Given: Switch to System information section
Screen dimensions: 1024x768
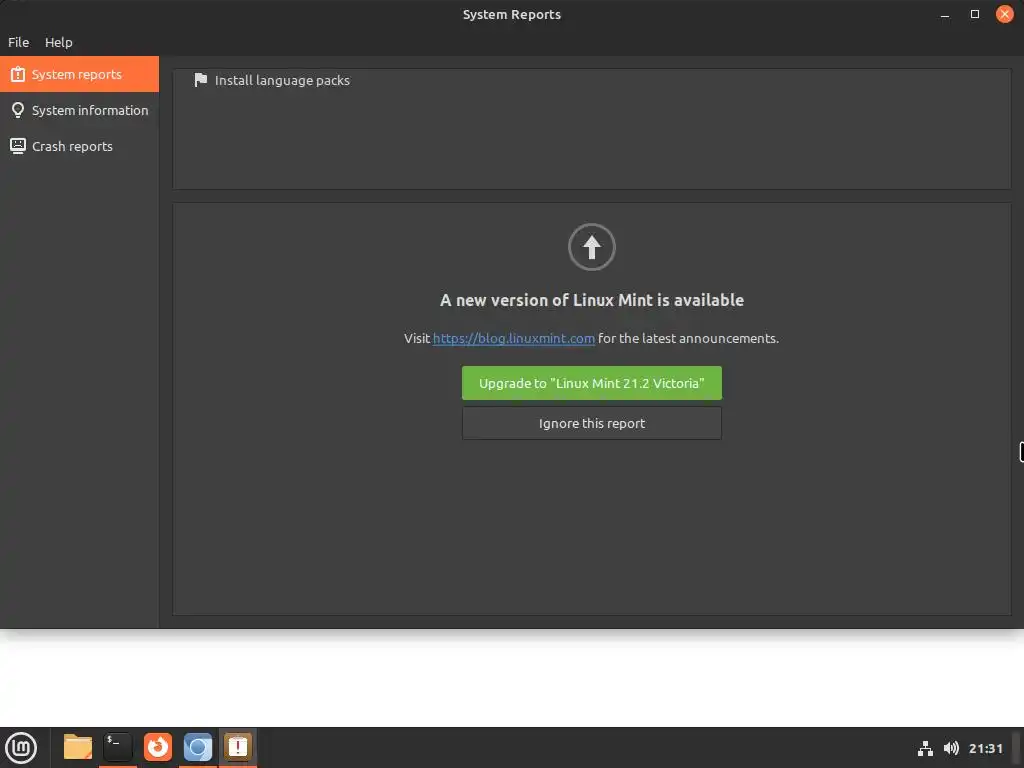Looking at the screenshot, I should tap(79, 110).
